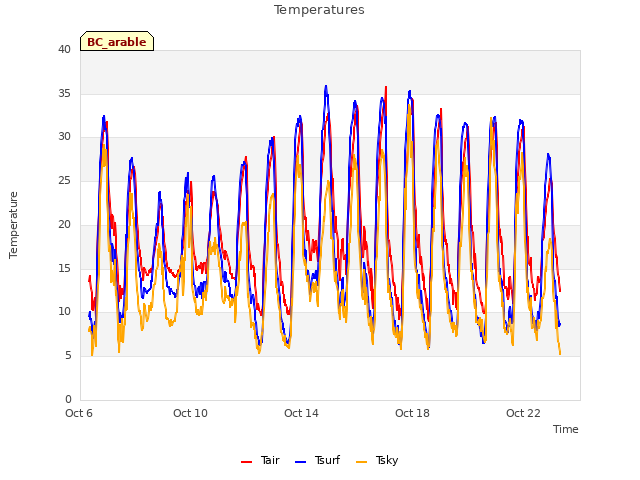Click the 35 y-axis tick label

[x=64, y=93]
